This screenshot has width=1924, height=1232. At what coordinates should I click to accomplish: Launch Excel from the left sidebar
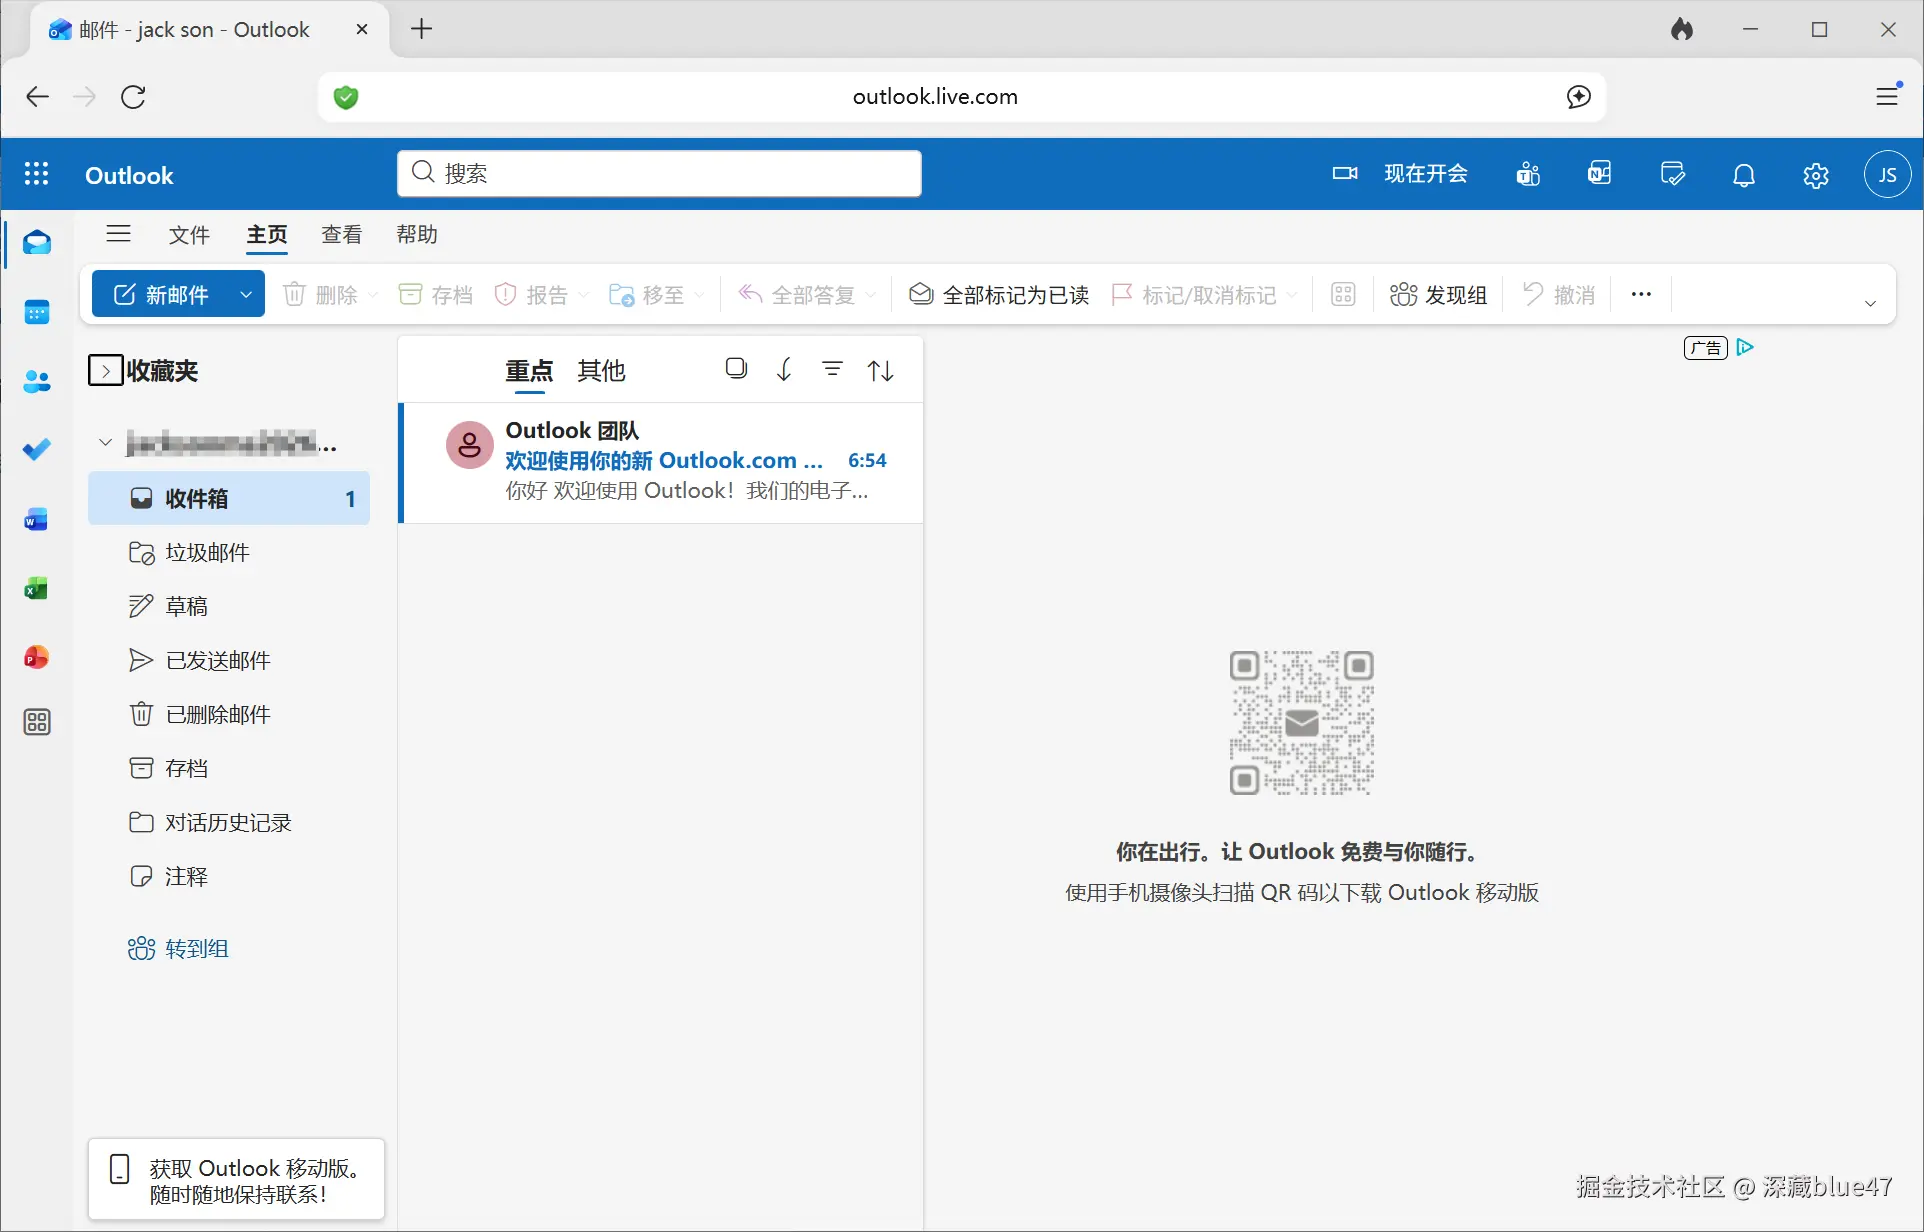pos(37,589)
